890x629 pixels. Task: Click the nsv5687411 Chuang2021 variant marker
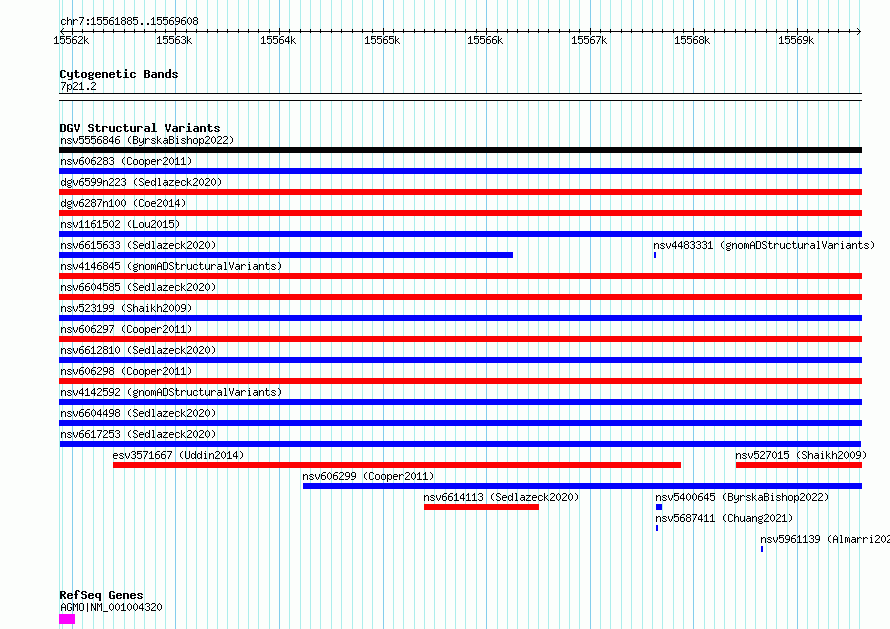tap(657, 528)
